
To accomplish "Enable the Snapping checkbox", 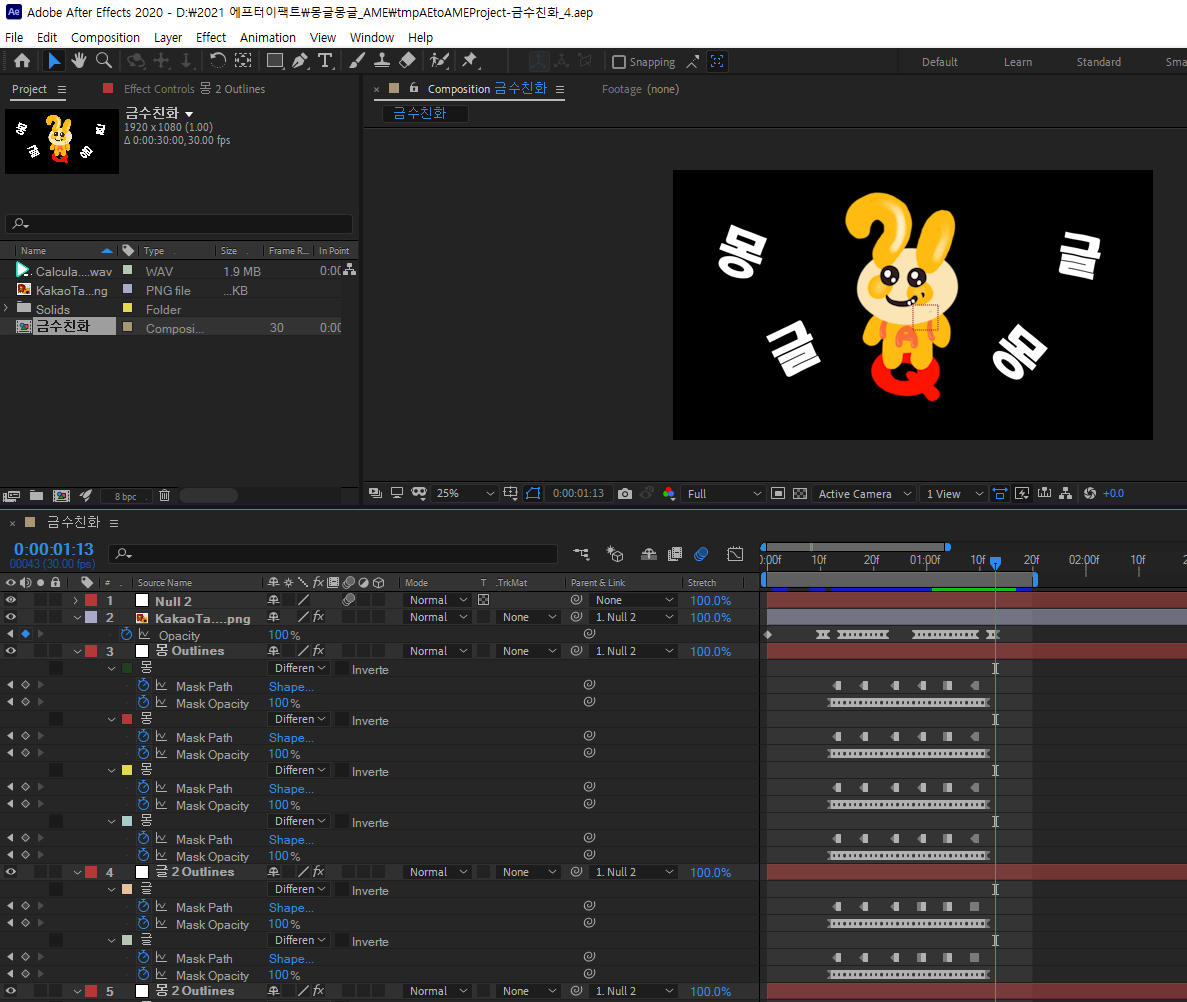I will click(618, 62).
